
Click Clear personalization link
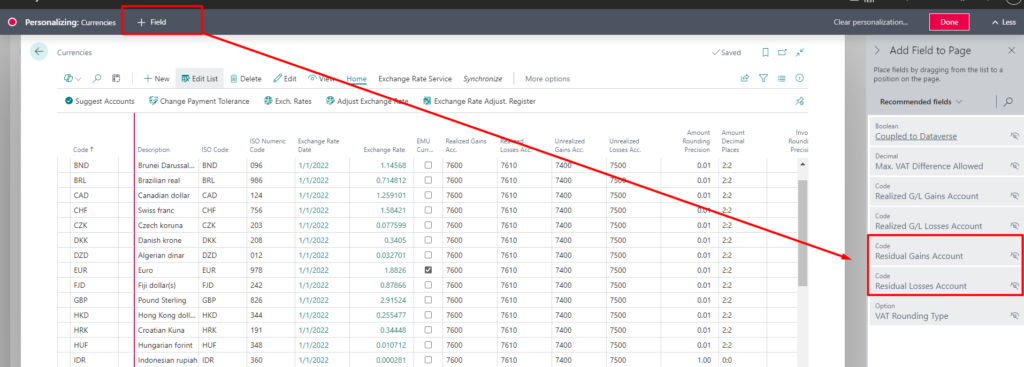pos(871,22)
